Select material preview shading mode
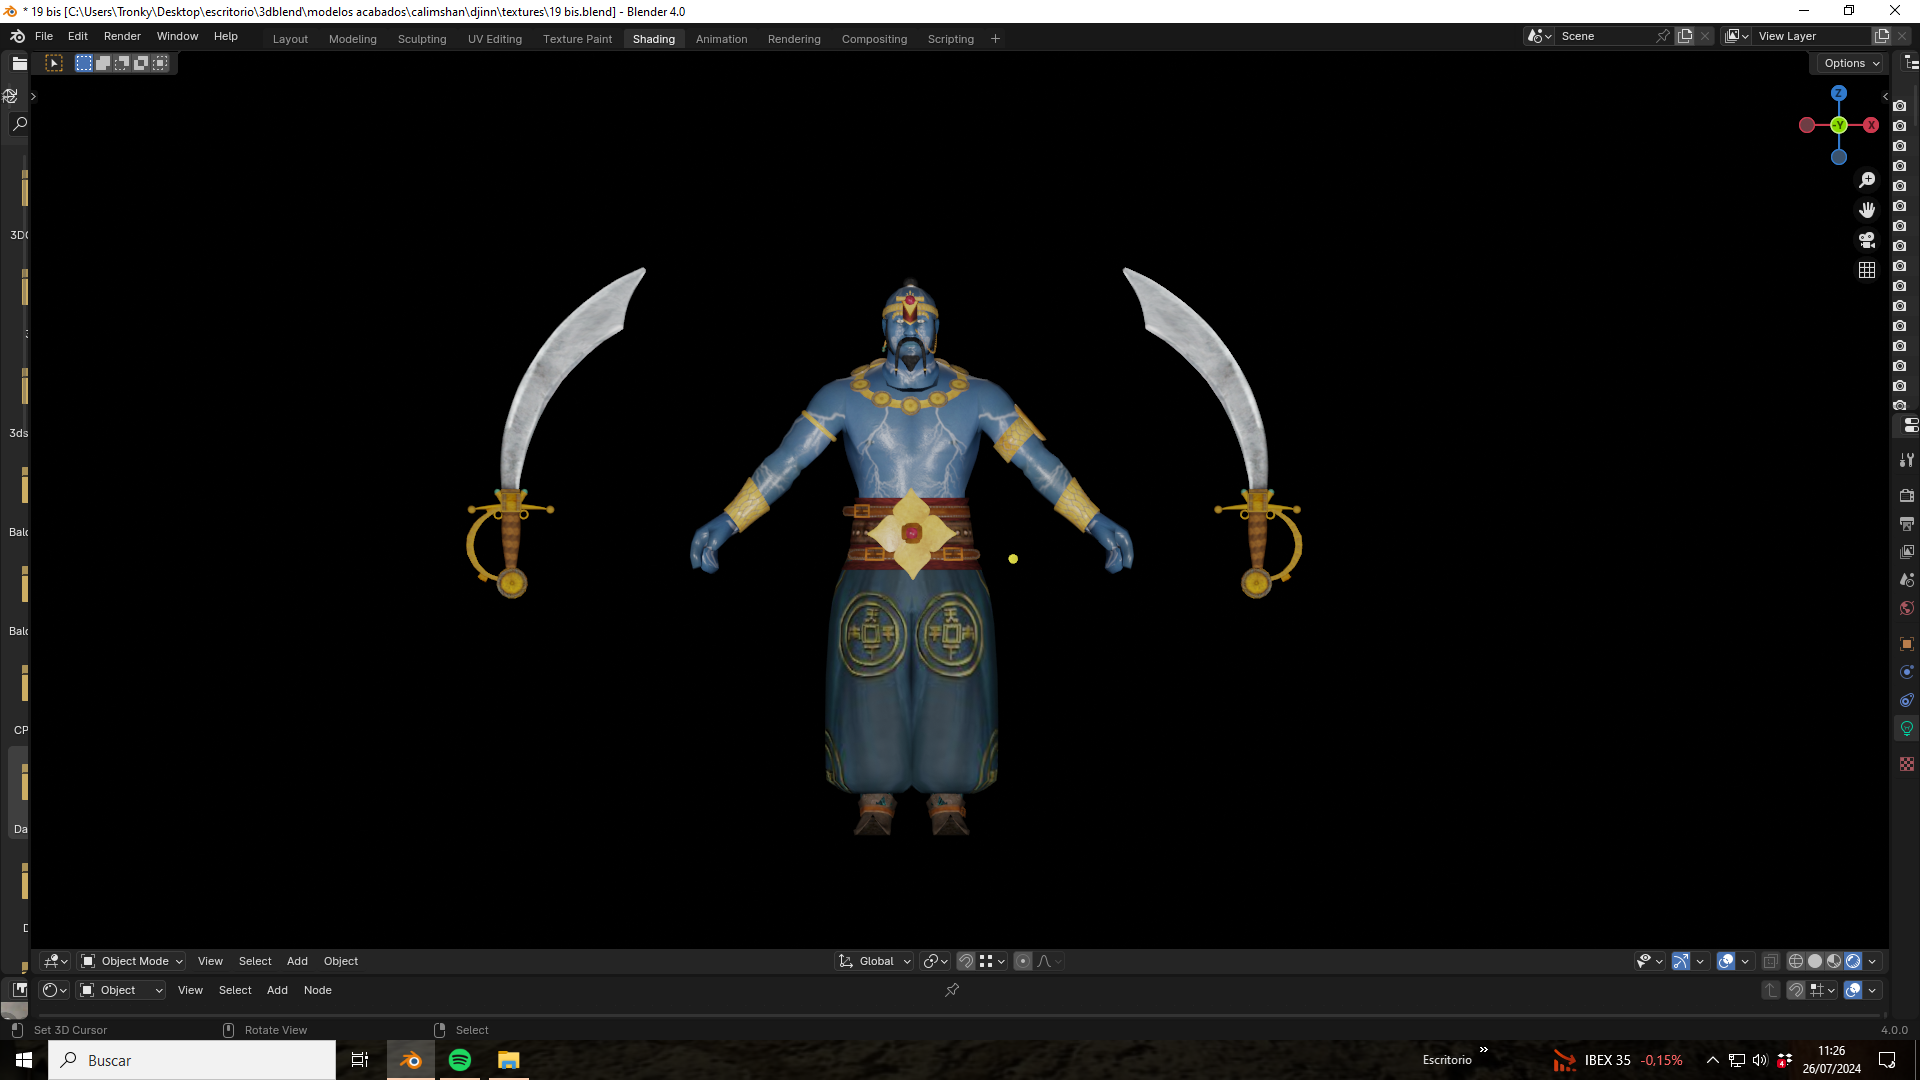The width and height of the screenshot is (1920, 1080). [x=1834, y=961]
